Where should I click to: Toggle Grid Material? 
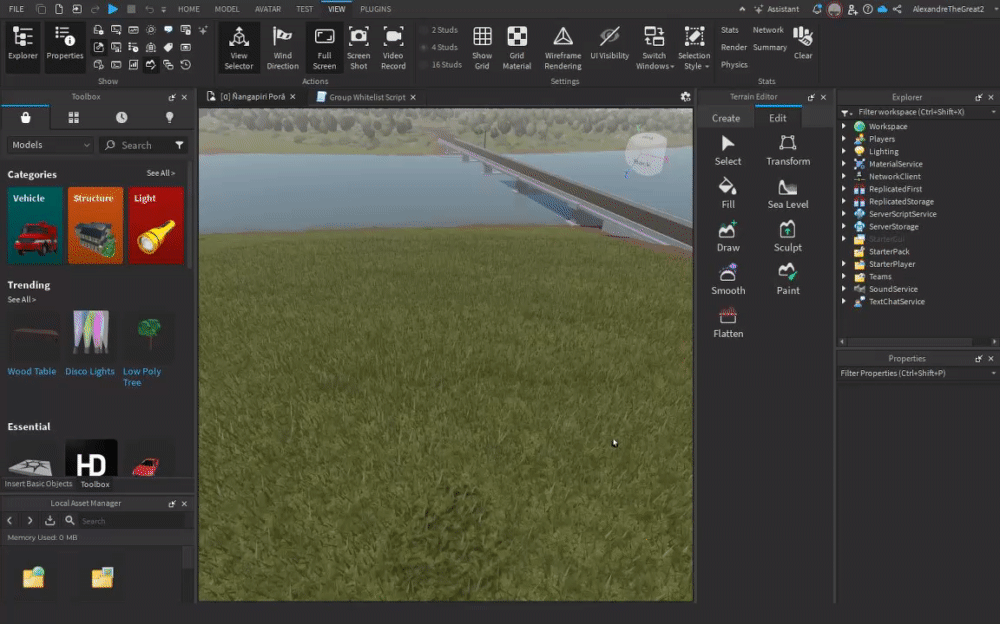pos(517,48)
